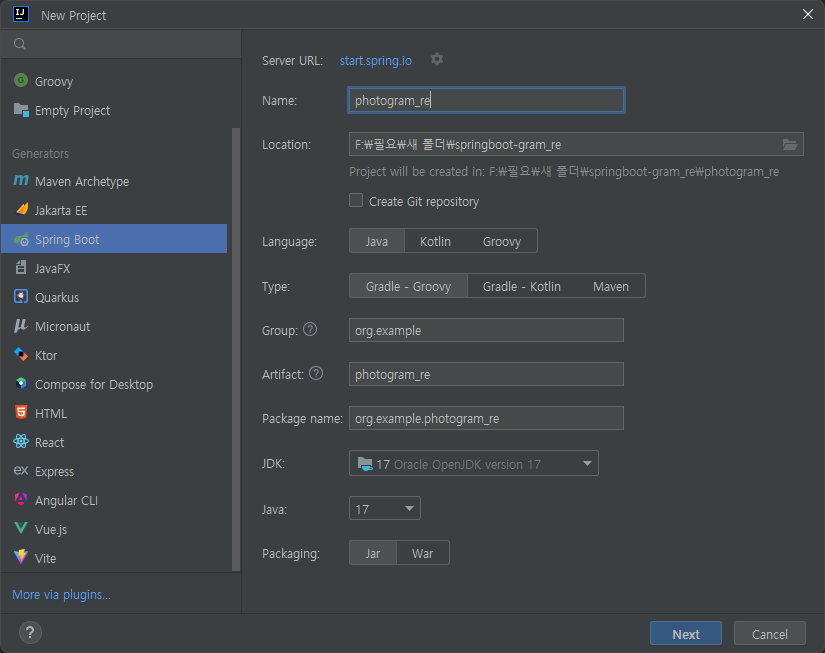Click the Express ex icon

pyautogui.click(x=21, y=470)
